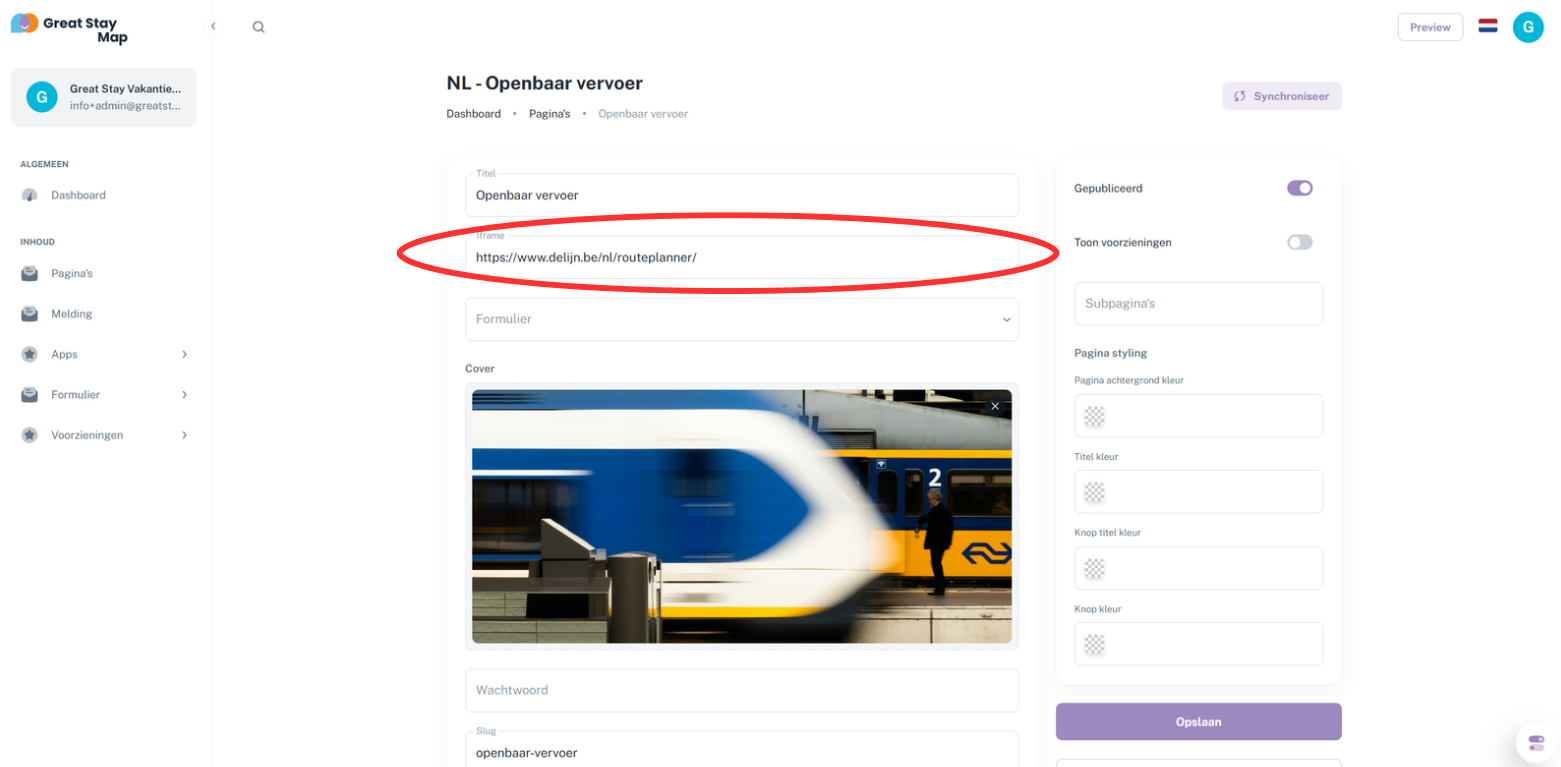1561x767 pixels.
Task: Enable the Toon voorzieningen switch
Action: click(1299, 242)
